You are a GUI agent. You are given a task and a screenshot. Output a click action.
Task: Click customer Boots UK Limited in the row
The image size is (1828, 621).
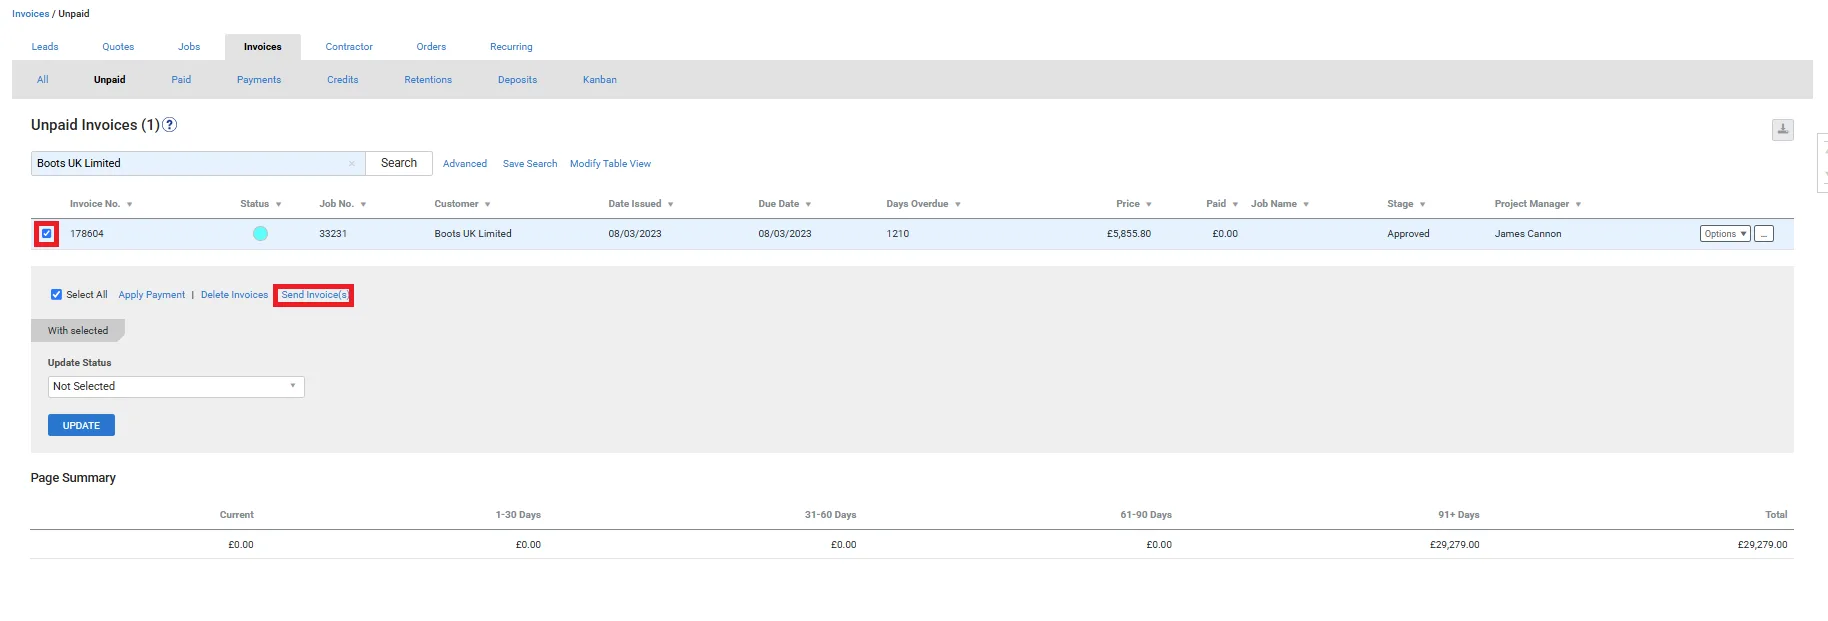pos(473,234)
